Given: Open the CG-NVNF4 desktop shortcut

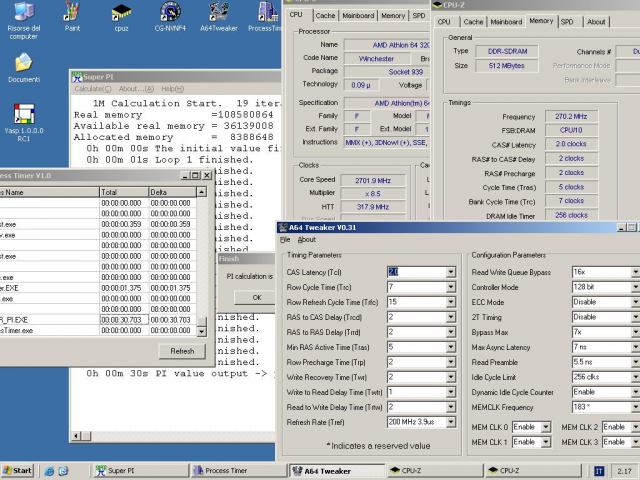Looking at the screenshot, I should 170,18.
